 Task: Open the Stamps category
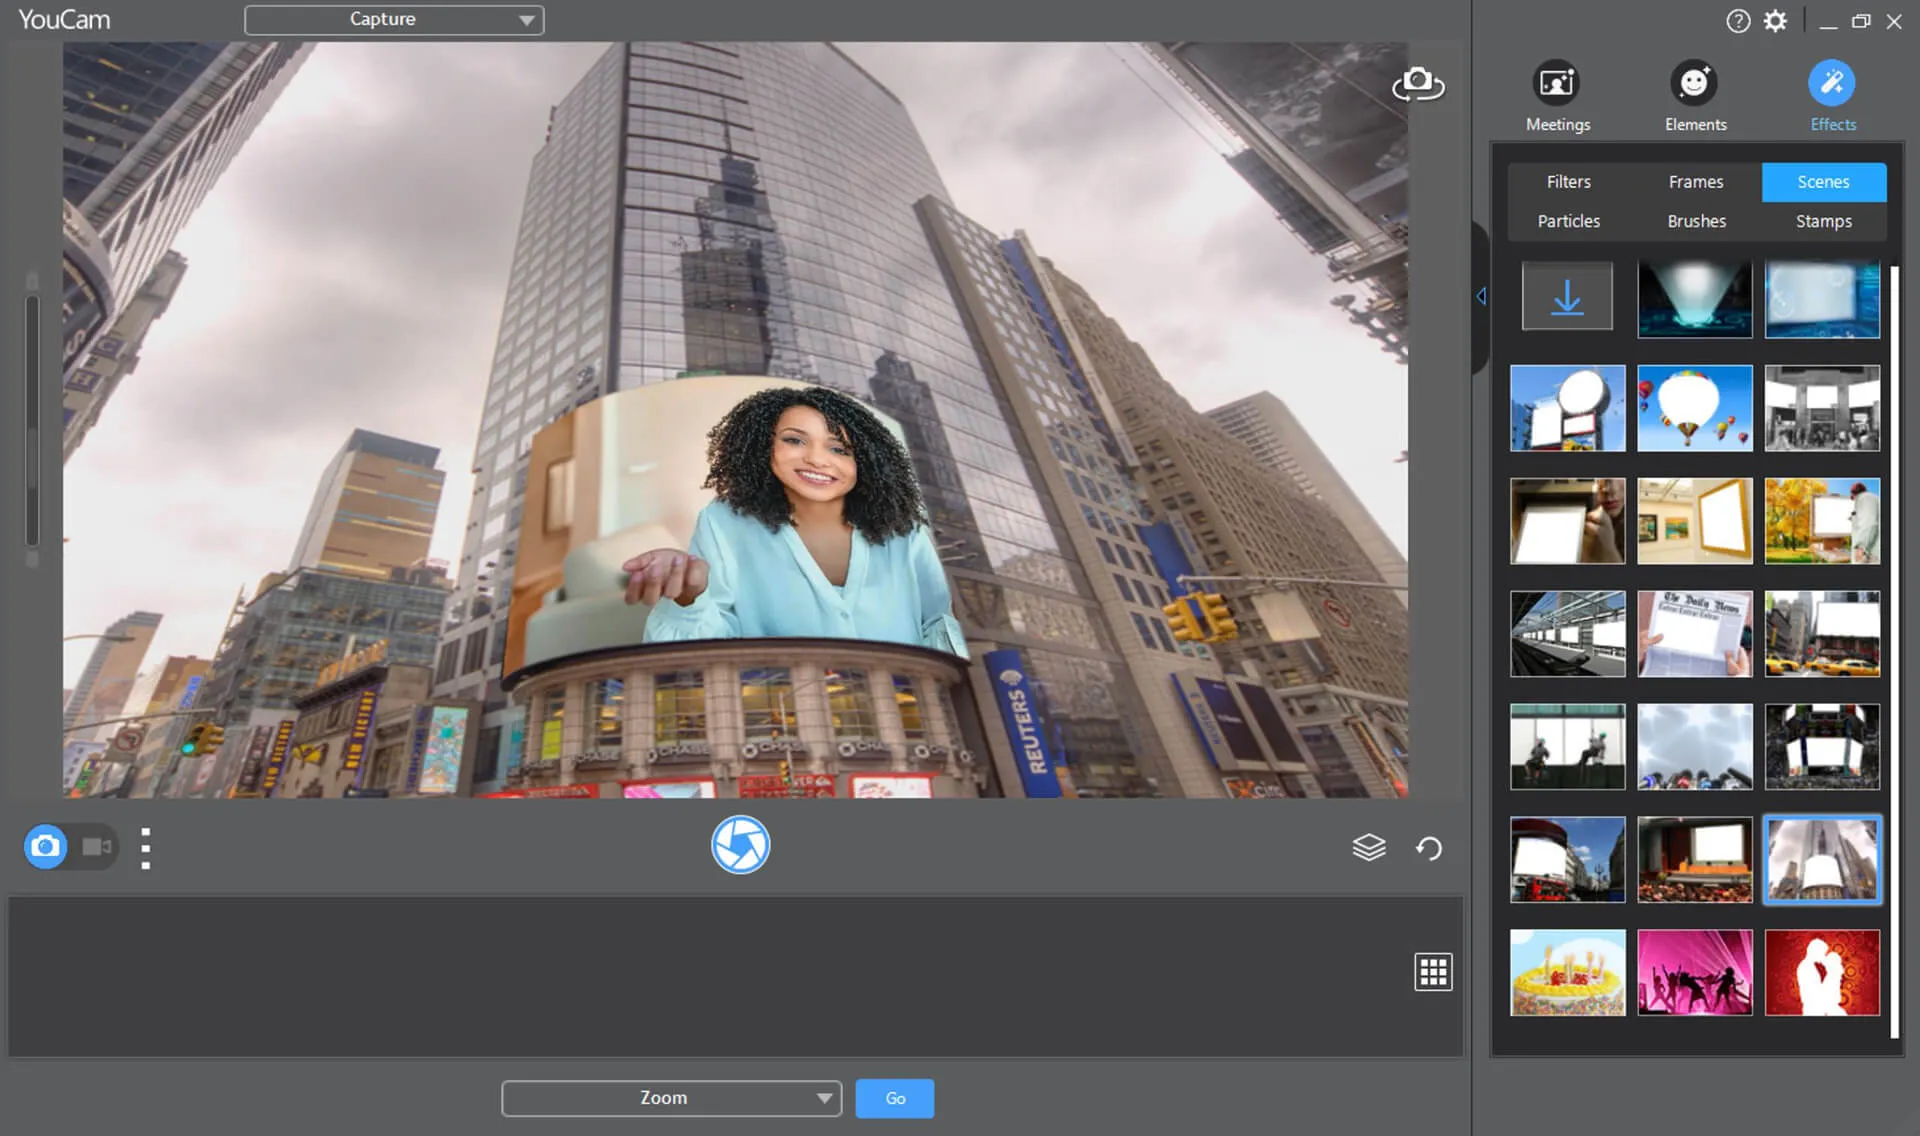(1822, 221)
